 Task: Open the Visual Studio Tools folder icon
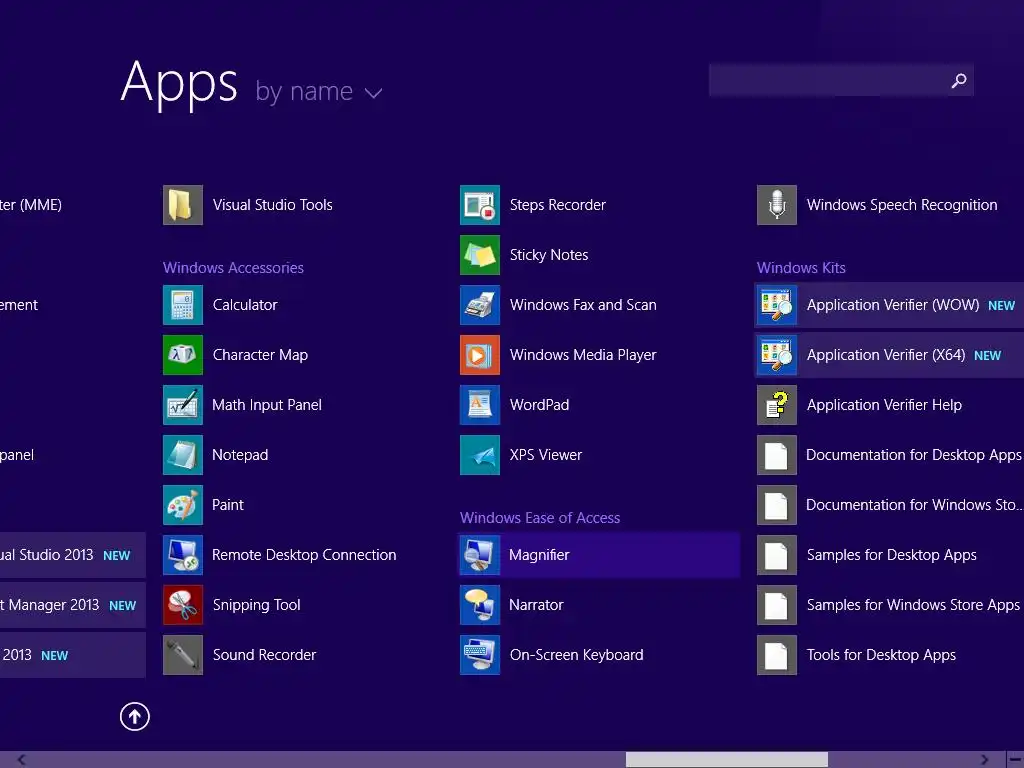(x=183, y=205)
